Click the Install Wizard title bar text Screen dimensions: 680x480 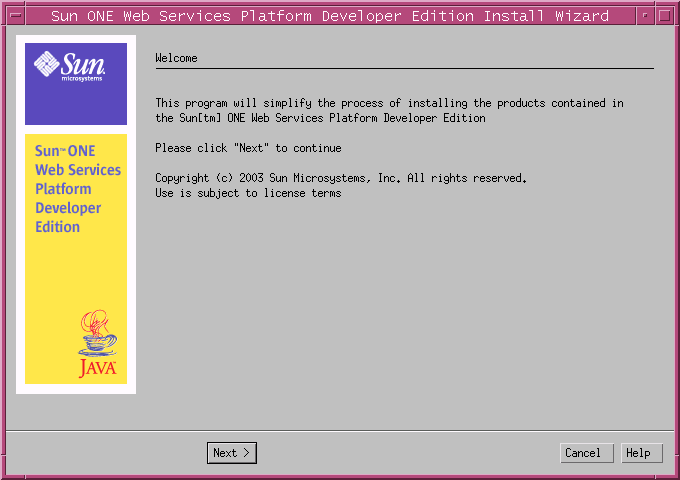tap(330, 16)
